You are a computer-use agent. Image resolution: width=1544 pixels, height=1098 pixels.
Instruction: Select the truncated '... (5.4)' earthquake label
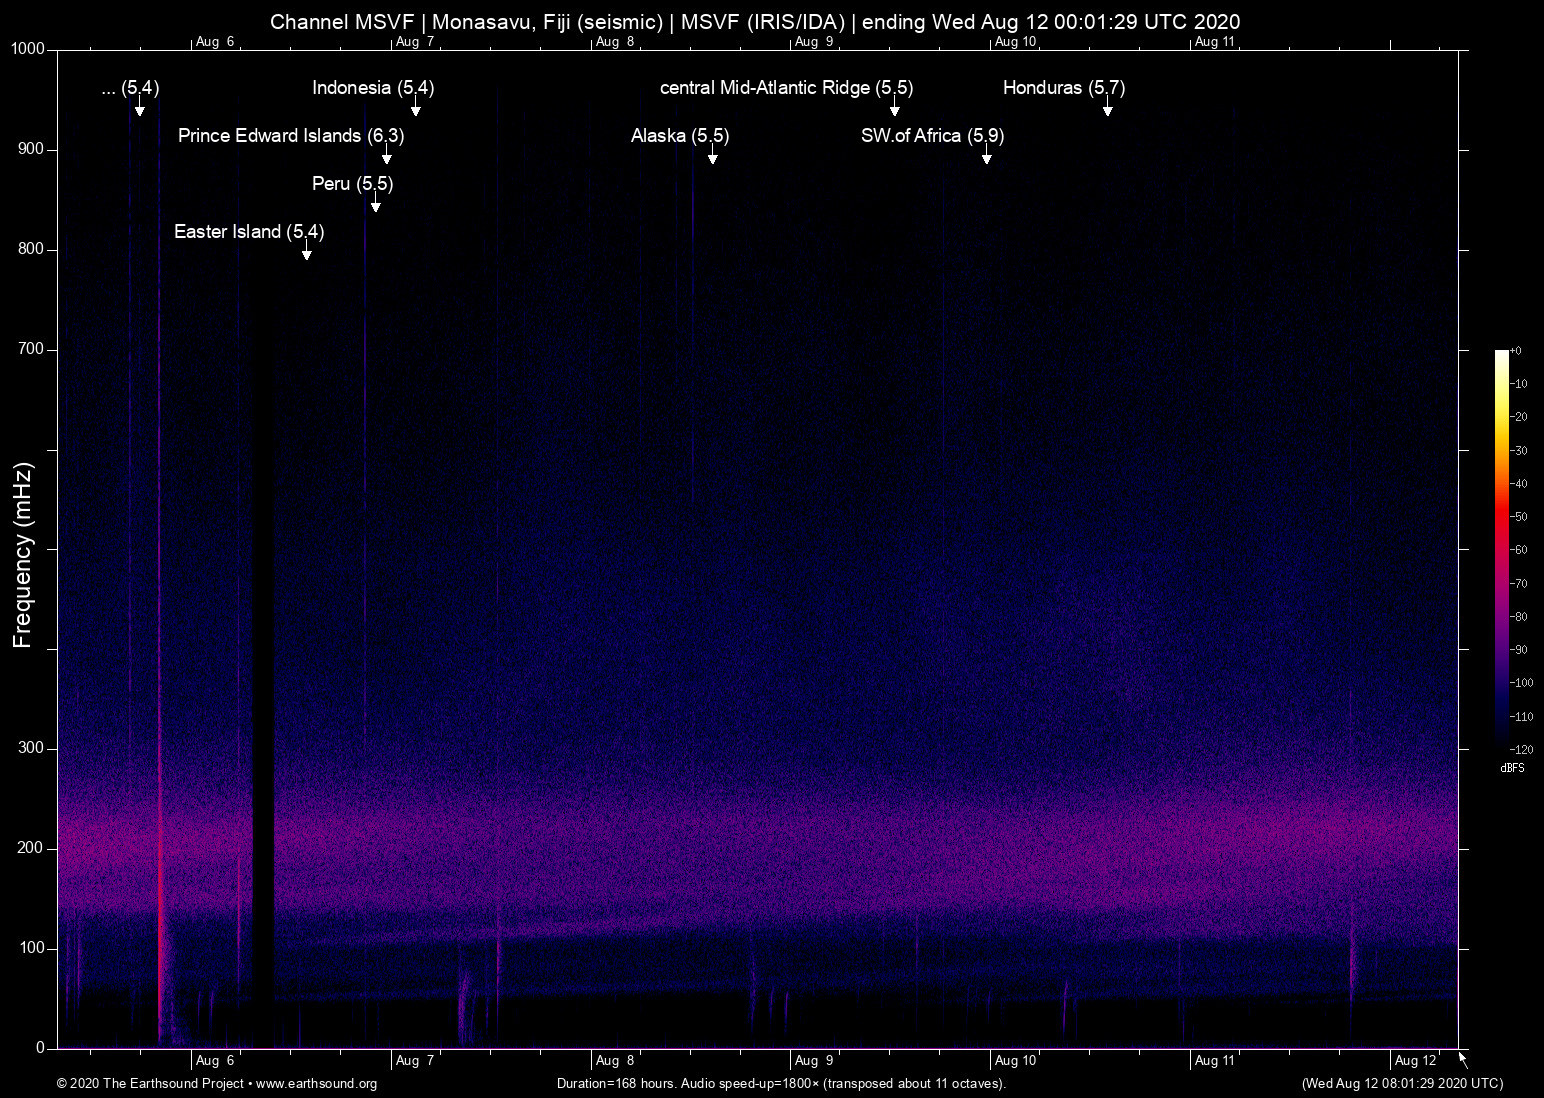[131, 88]
